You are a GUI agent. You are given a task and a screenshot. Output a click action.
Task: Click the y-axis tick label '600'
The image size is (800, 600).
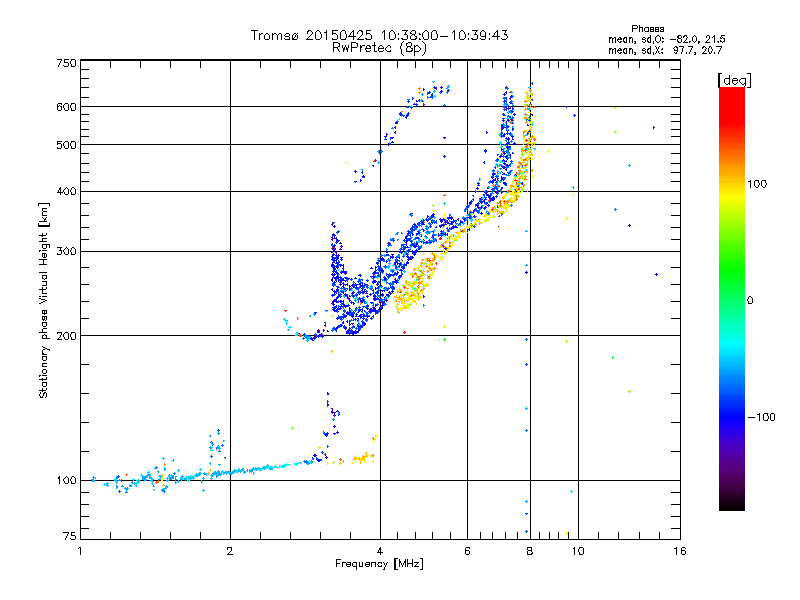coord(67,107)
